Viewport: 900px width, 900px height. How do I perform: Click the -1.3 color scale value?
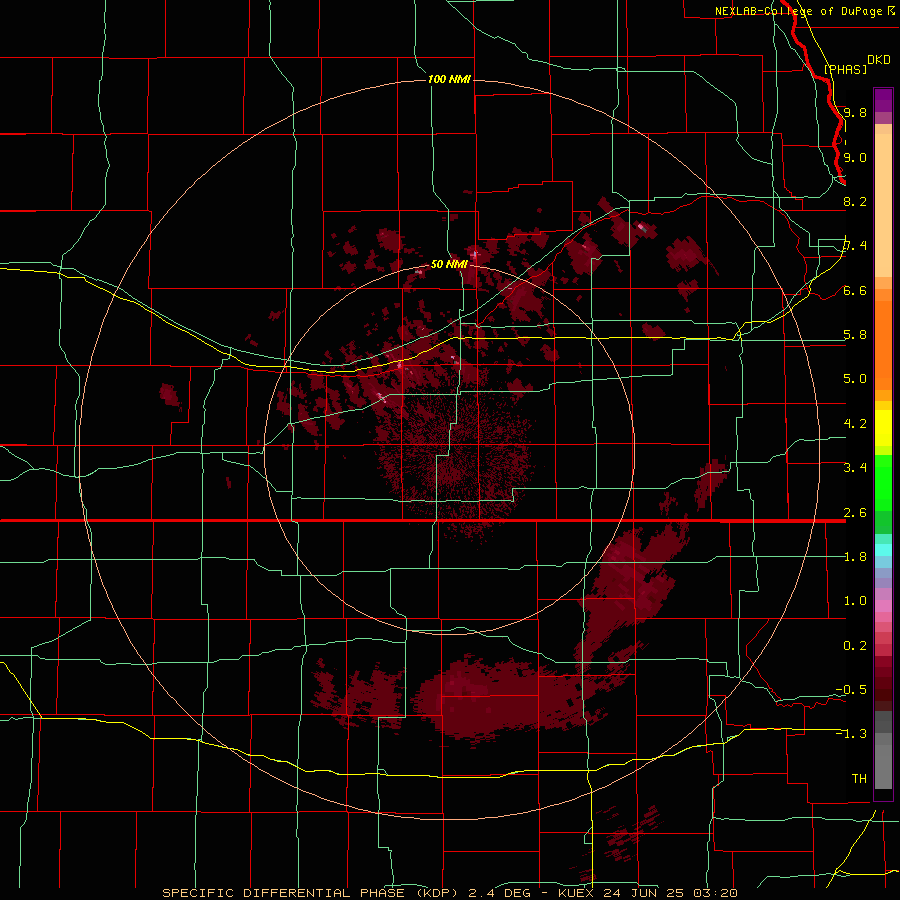click(x=851, y=734)
